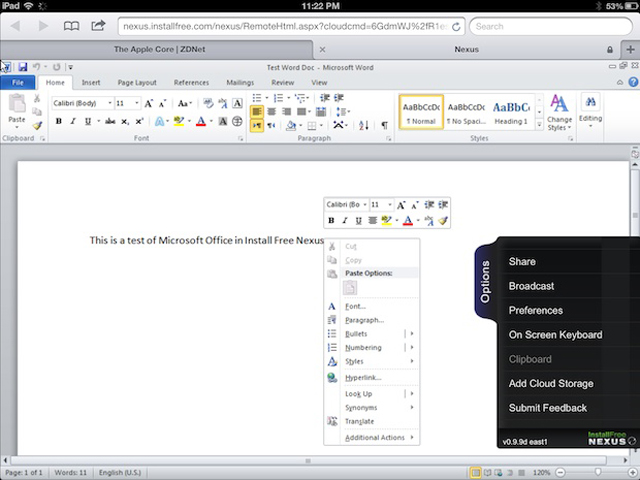Toggle Underline in the ribbon Font group
The width and height of the screenshot is (640, 480).
pyautogui.click(x=87, y=121)
